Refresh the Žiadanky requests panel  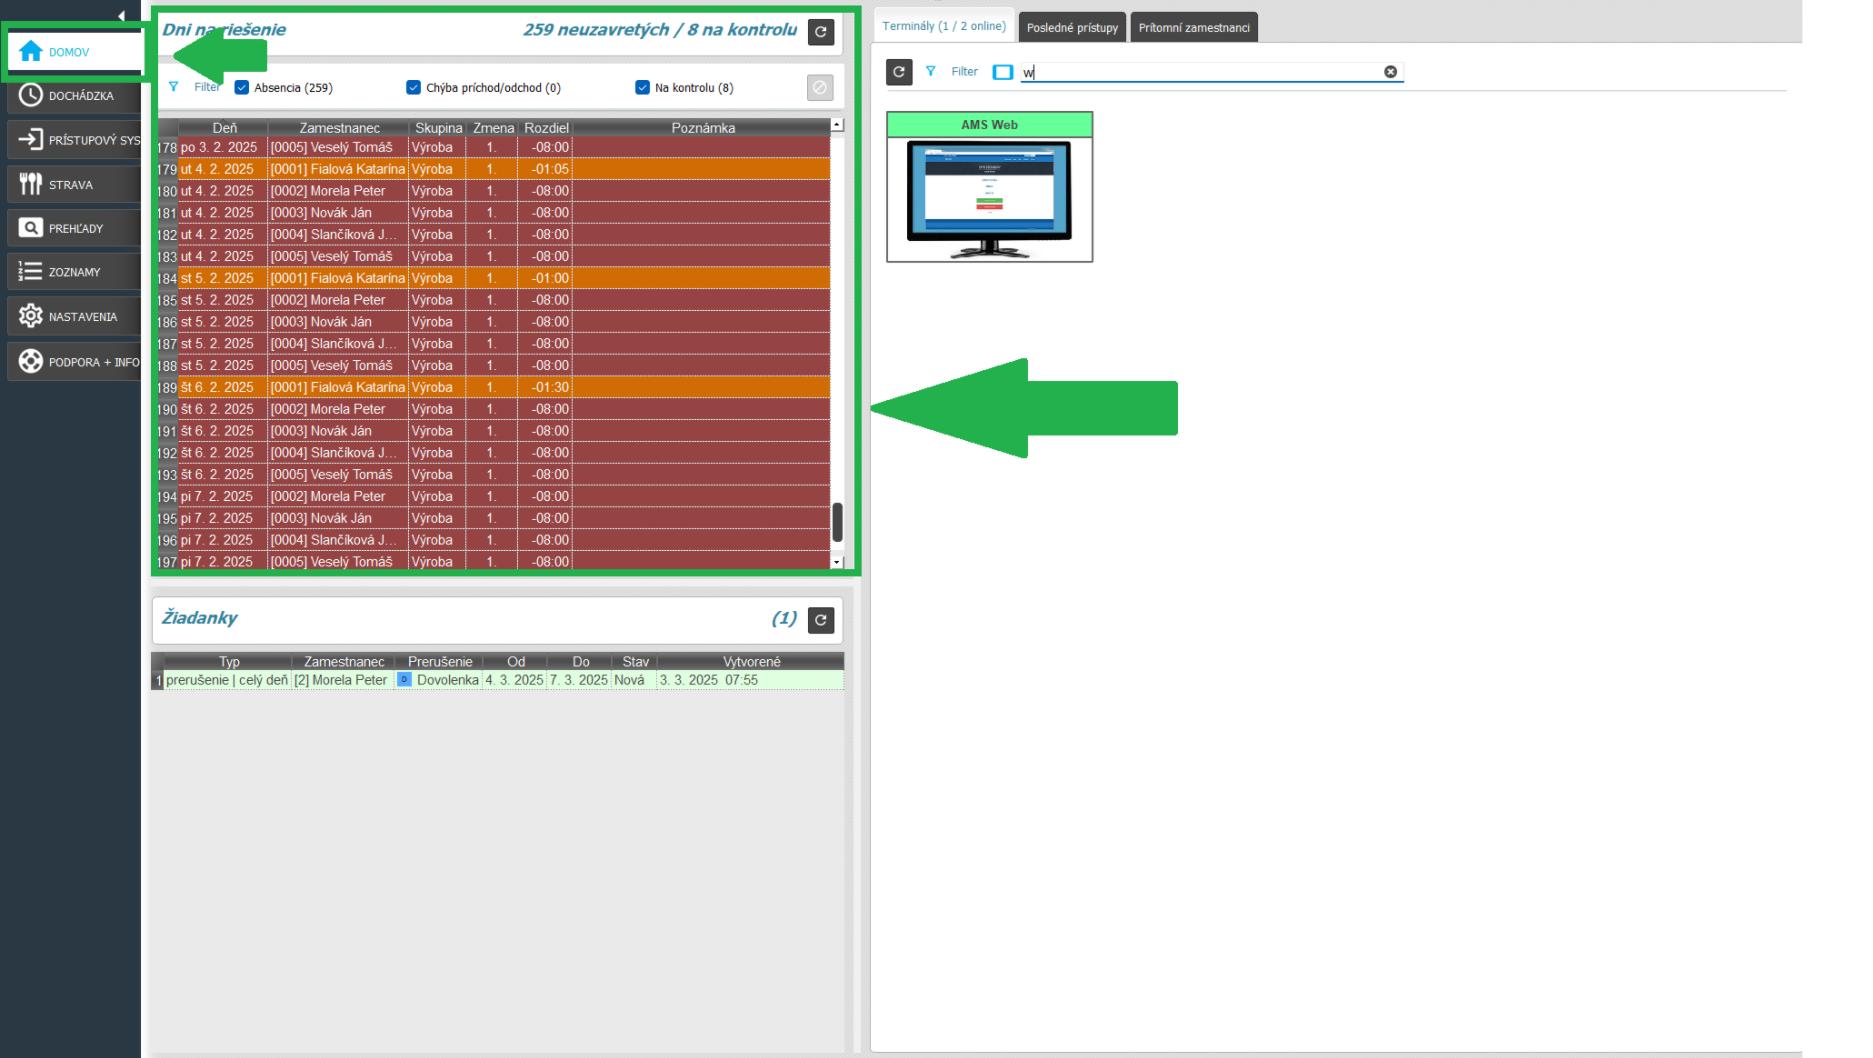click(x=820, y=620)
